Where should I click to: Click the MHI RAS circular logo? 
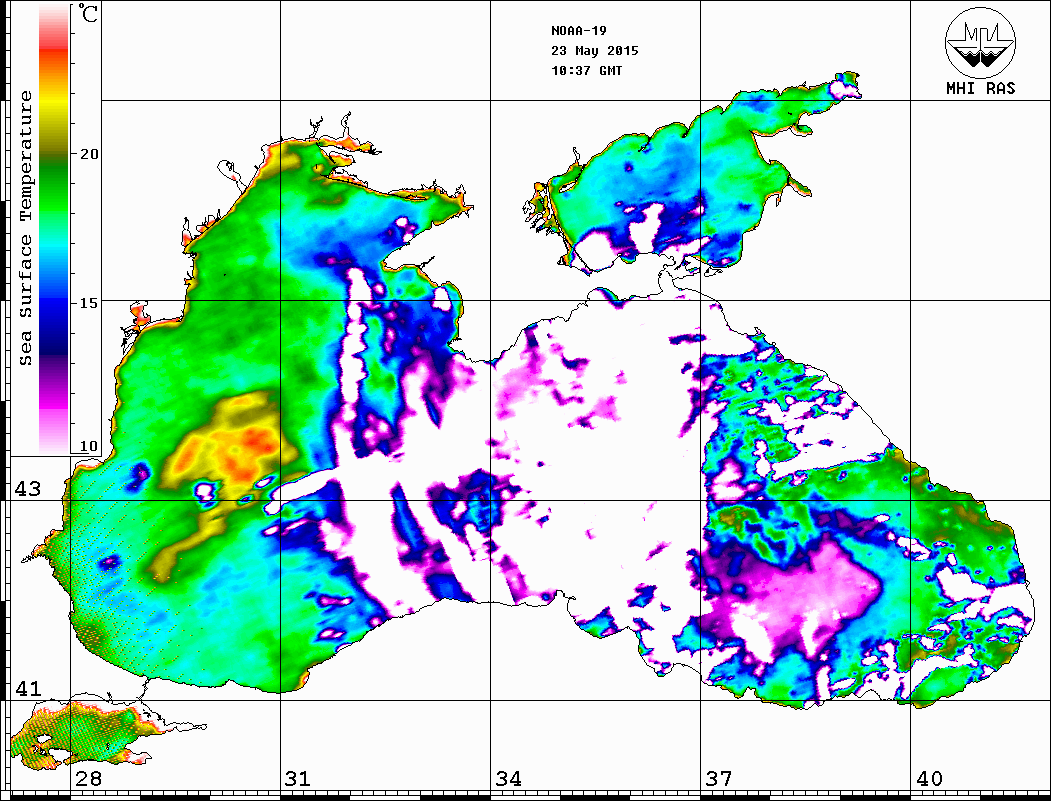980,42
